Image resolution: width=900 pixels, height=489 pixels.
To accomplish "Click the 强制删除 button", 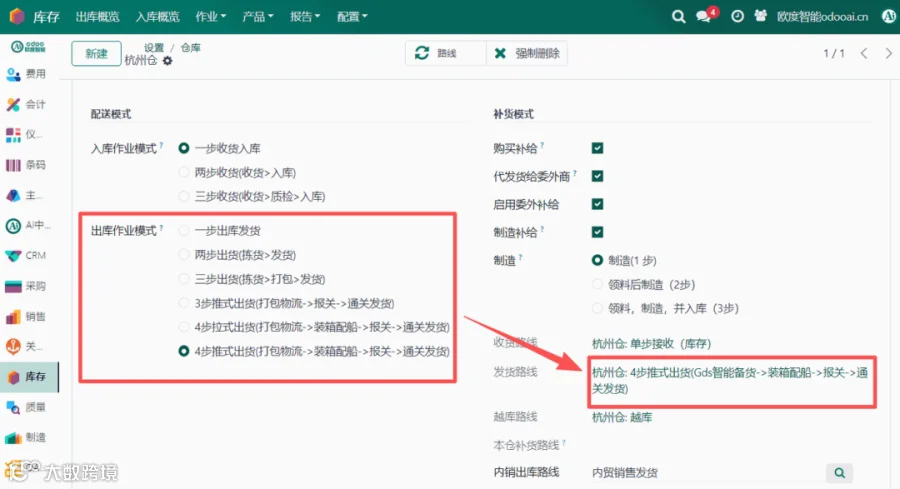I will pyautogui.click(x=527, y=53).
